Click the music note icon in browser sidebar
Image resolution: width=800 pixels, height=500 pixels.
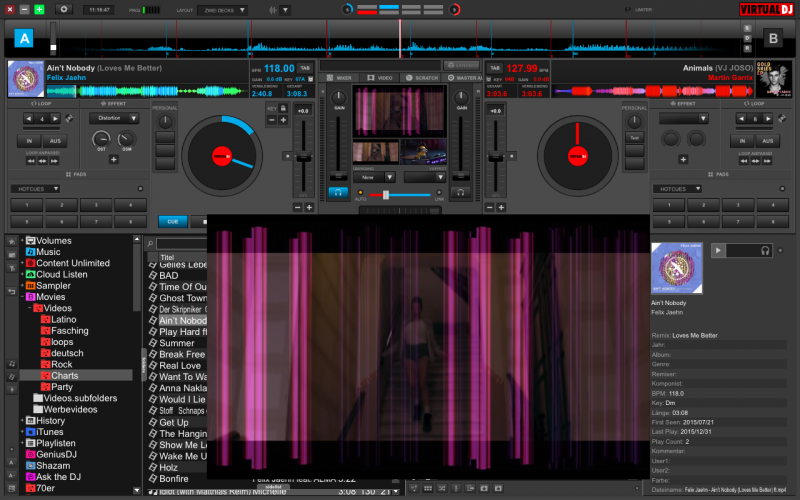click(11, 364)
